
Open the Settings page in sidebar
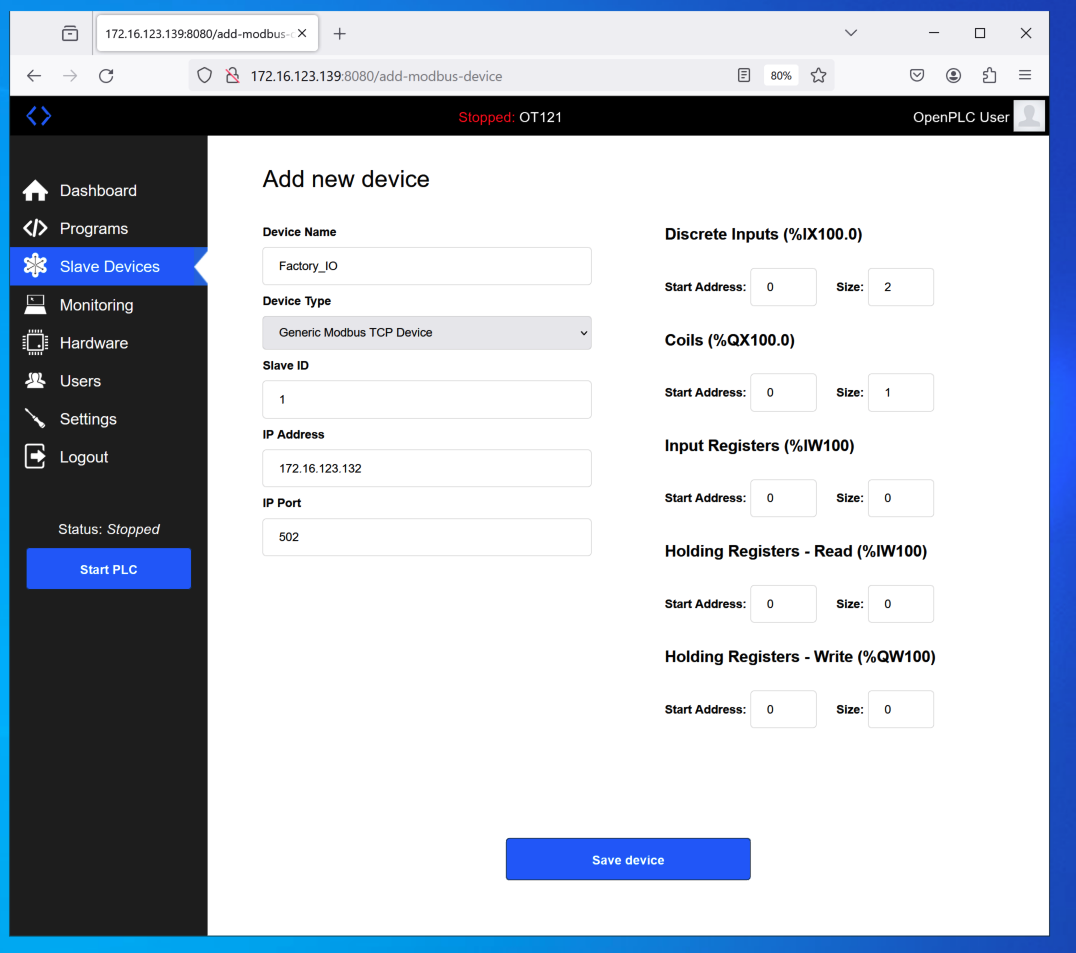[x=88, y=419]
